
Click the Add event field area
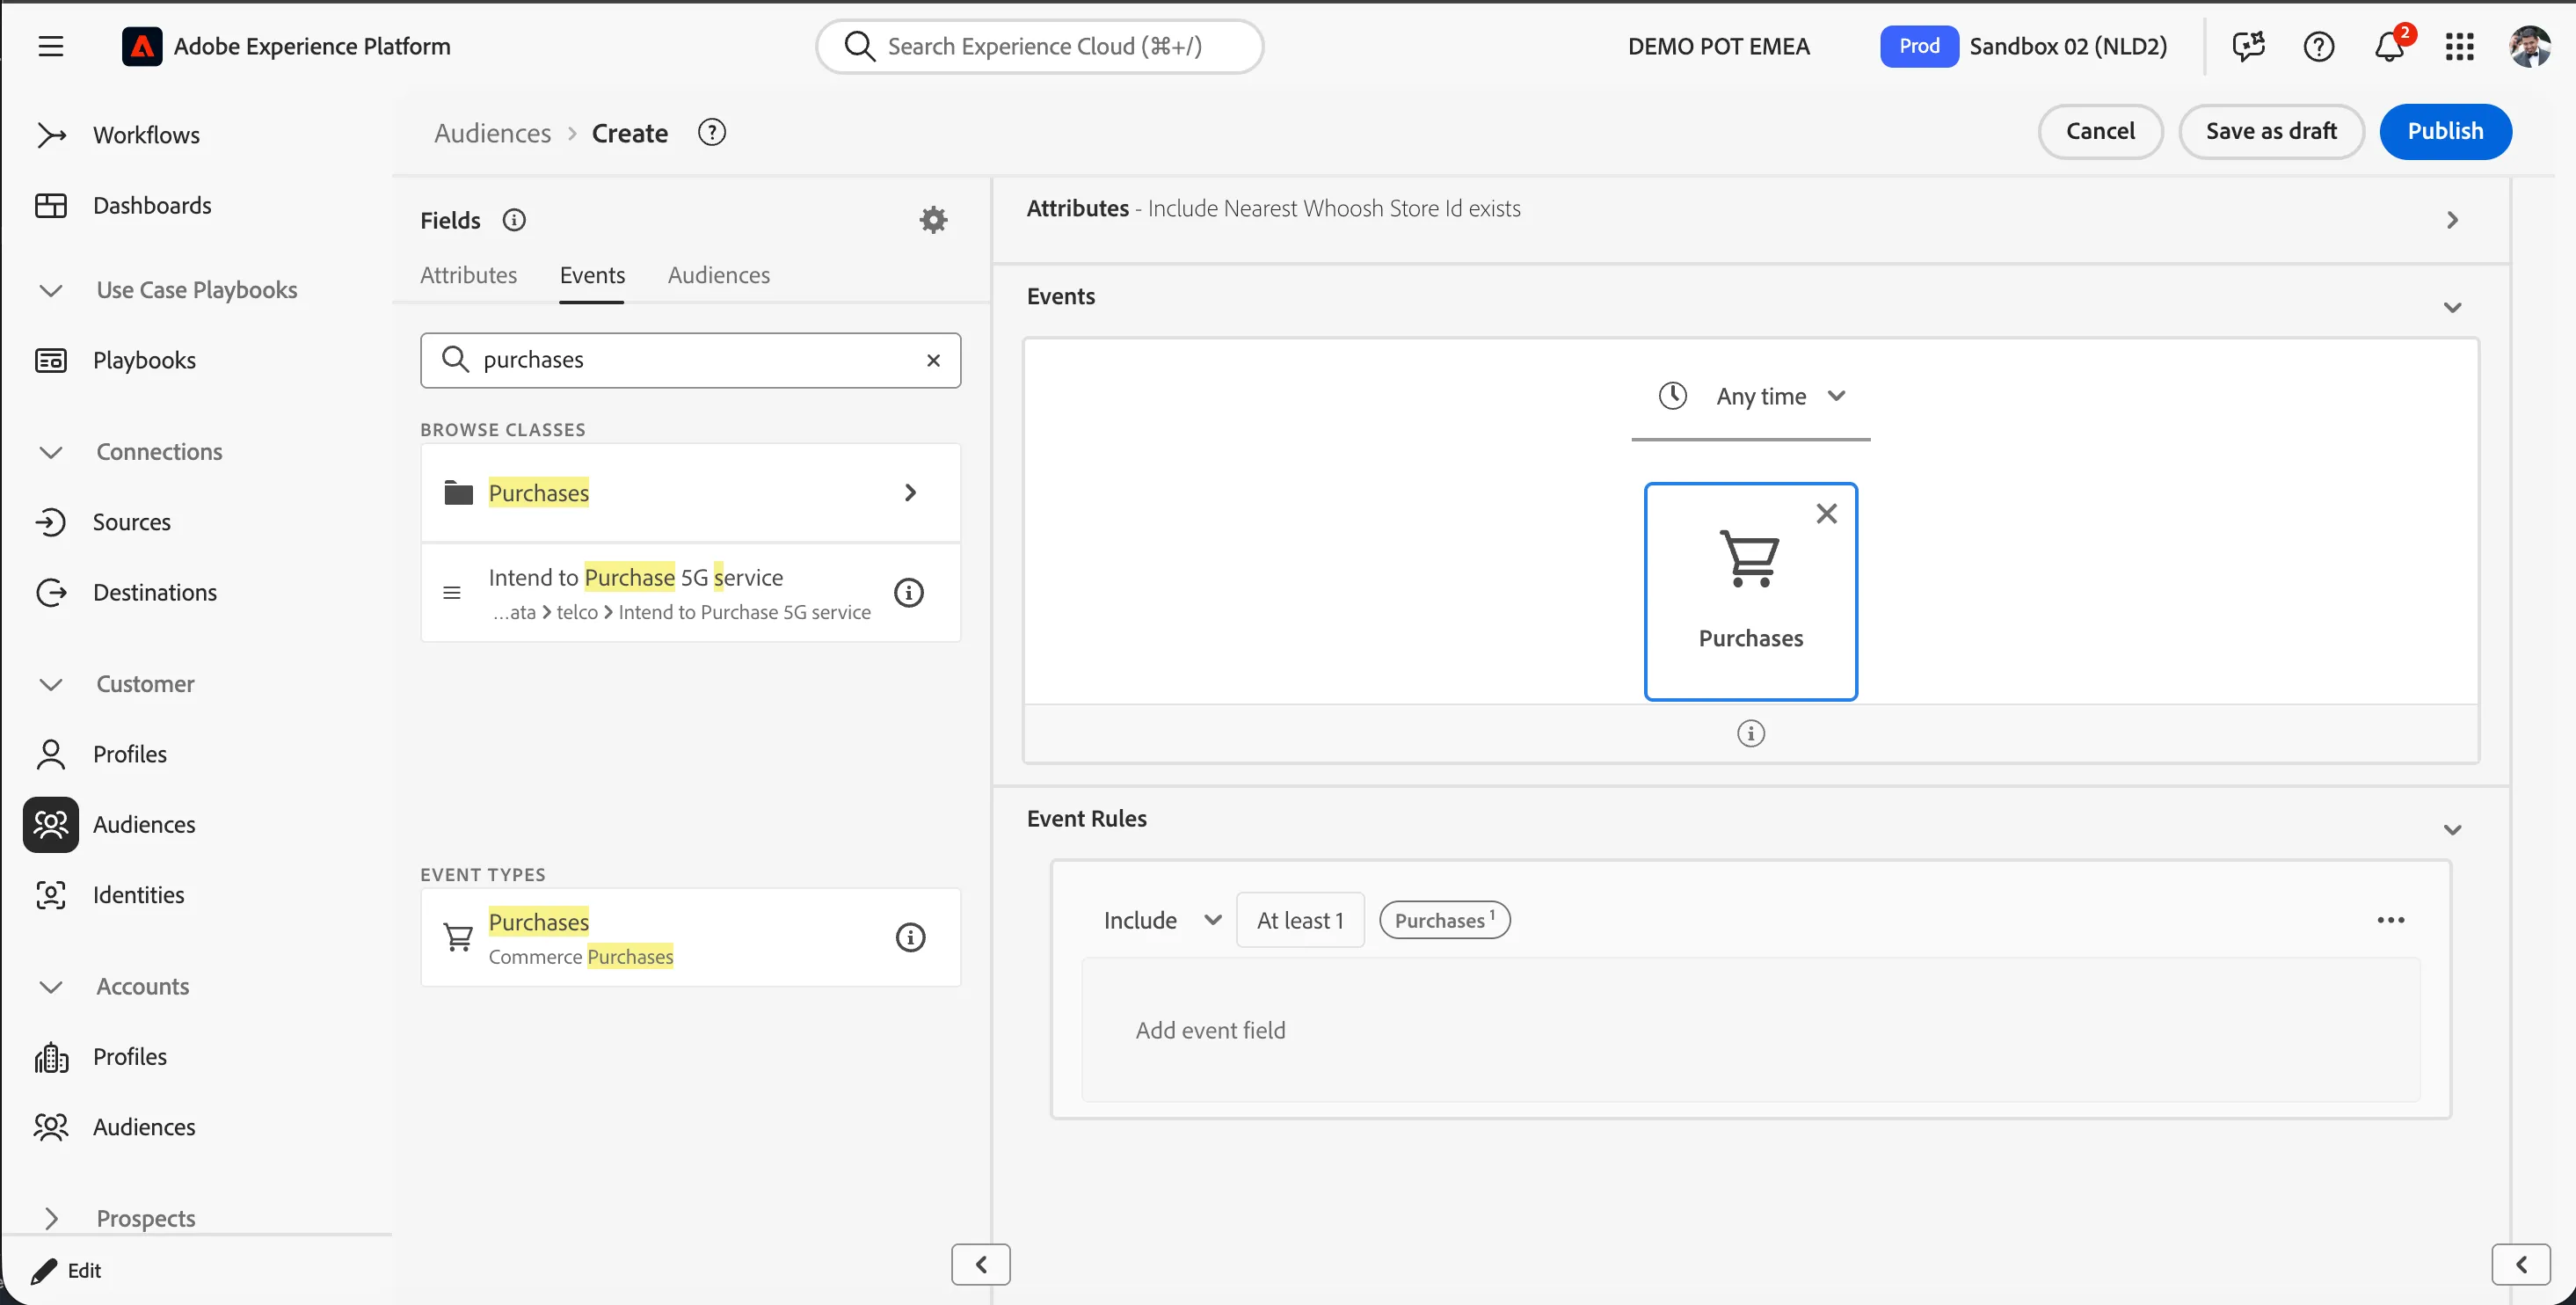coord(1750,1030)
